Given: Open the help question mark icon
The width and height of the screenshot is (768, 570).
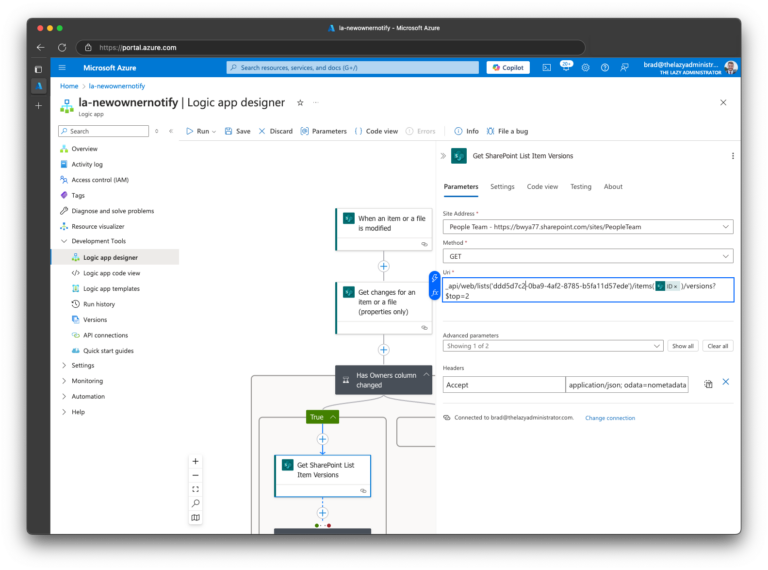Looking at the screenshot, I should click(x=605, y=68).
